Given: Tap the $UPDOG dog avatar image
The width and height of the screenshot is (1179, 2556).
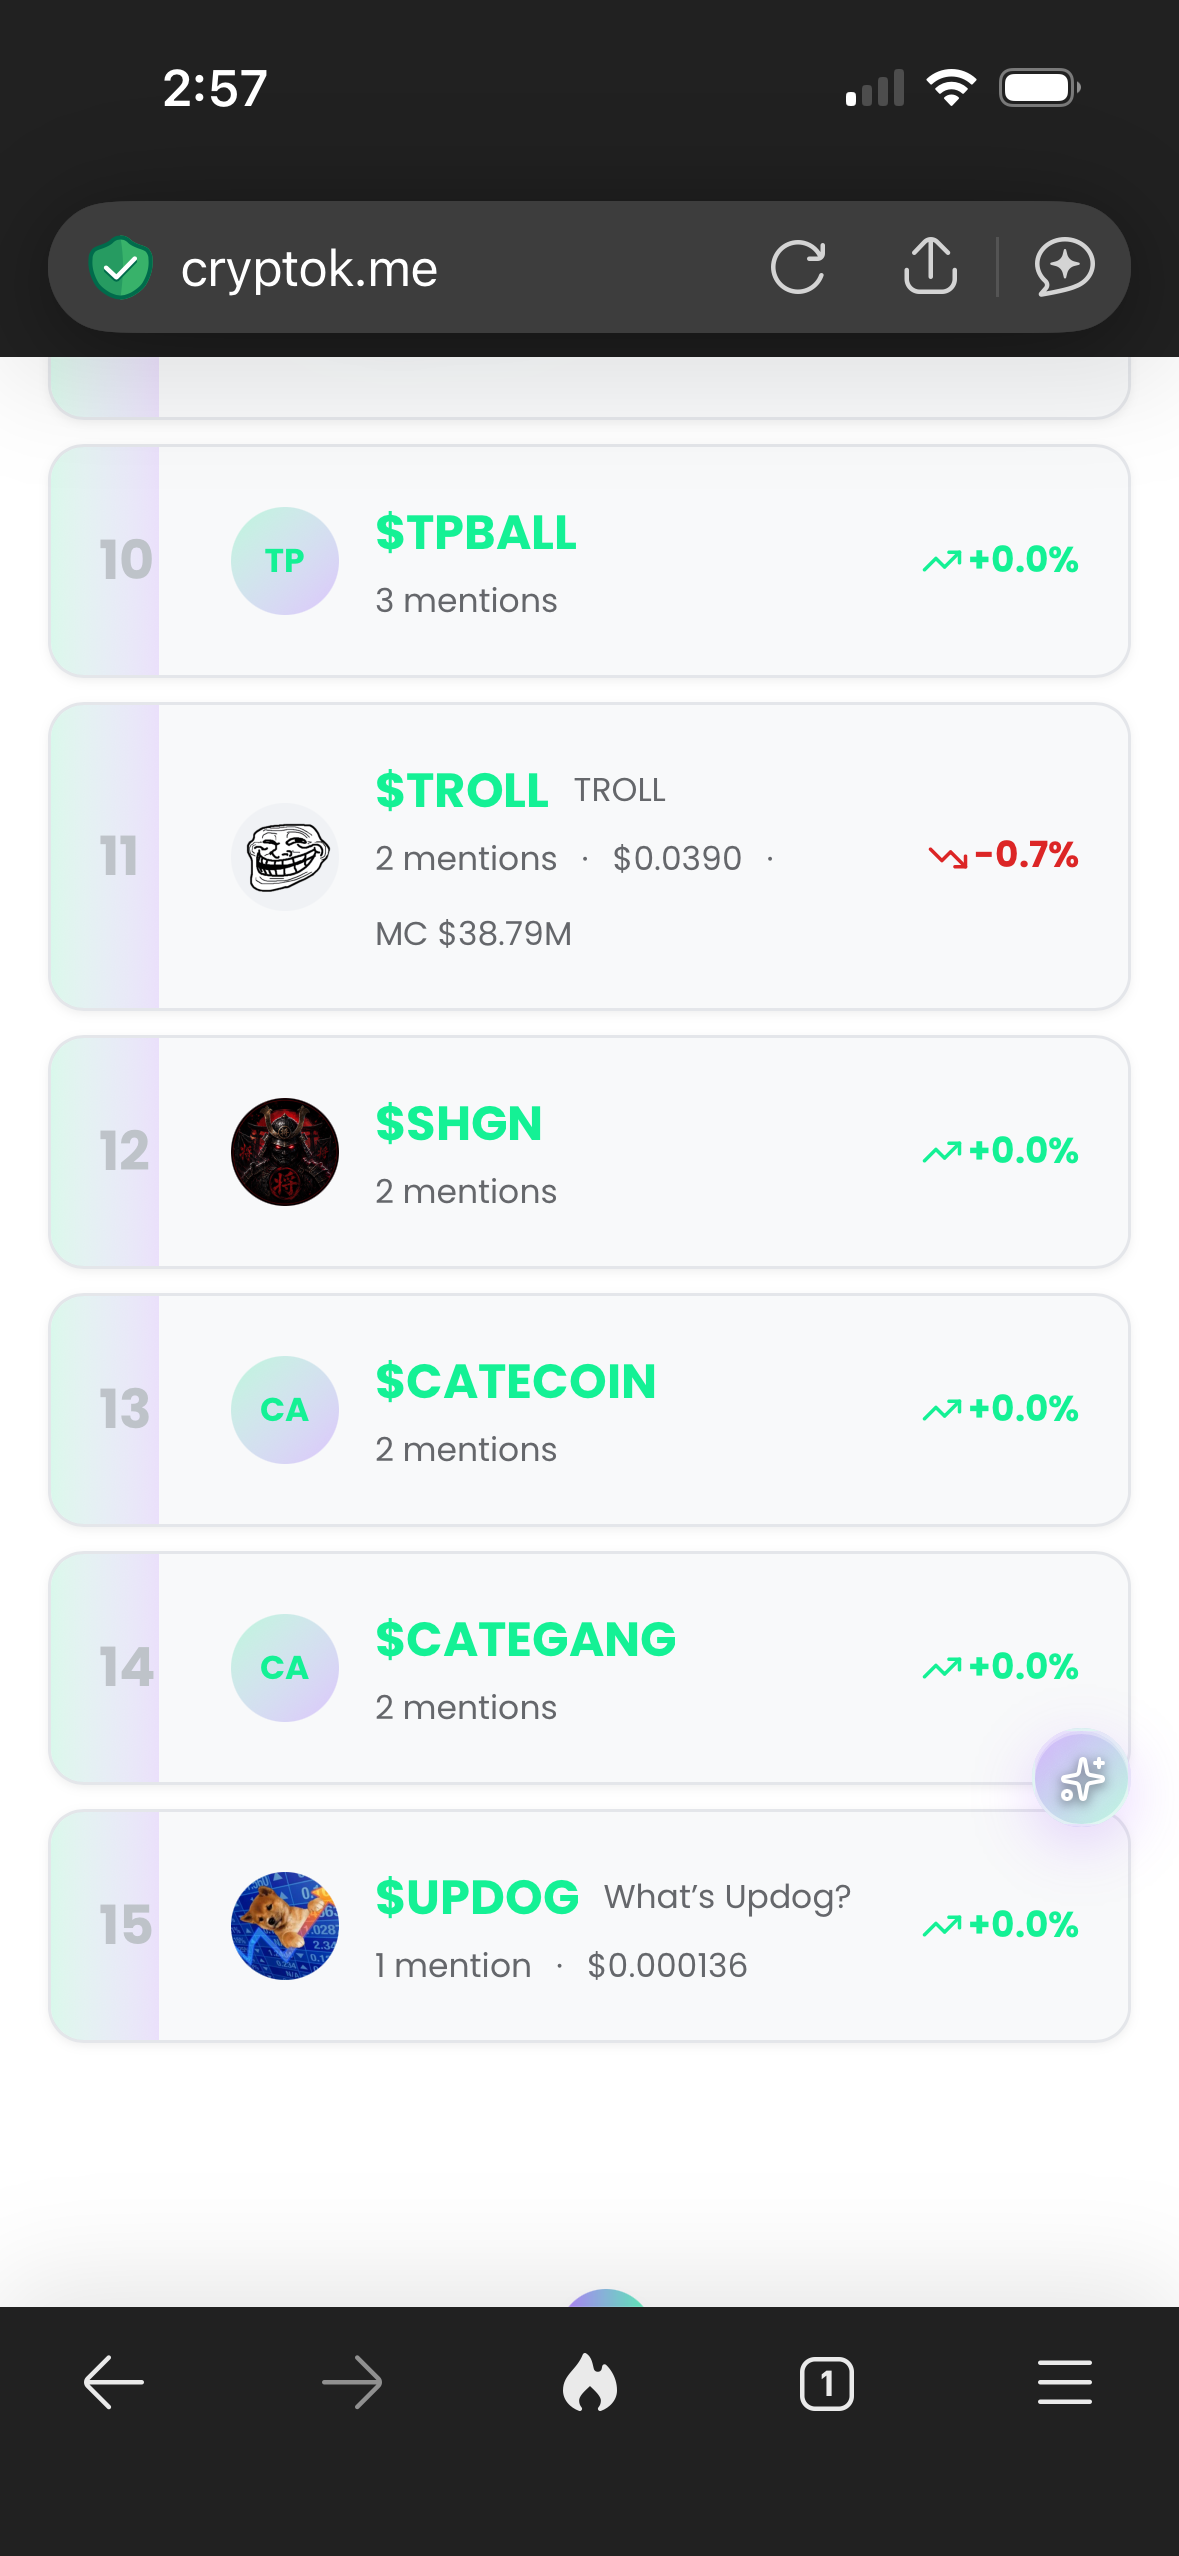Looking at the screenshot, I should [285, 1926].
